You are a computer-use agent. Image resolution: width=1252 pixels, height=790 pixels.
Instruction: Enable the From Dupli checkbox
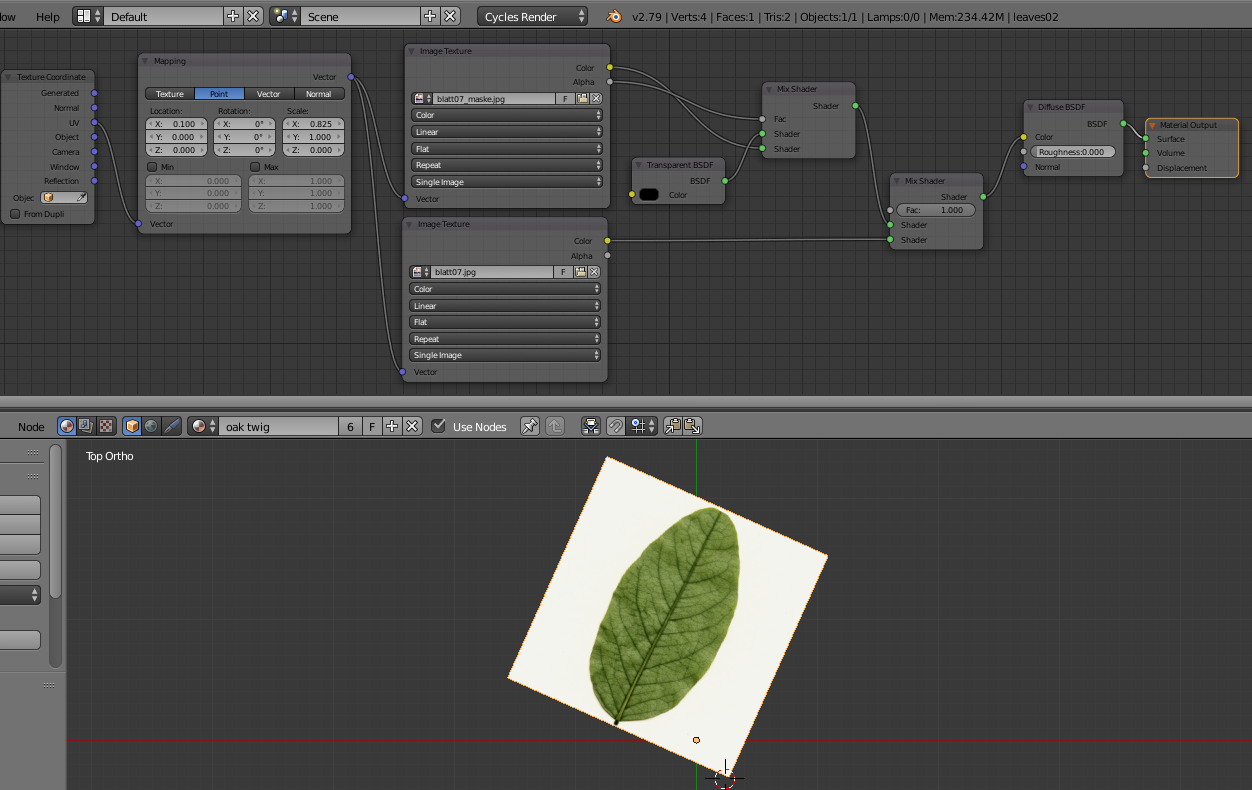click(15, 214)
